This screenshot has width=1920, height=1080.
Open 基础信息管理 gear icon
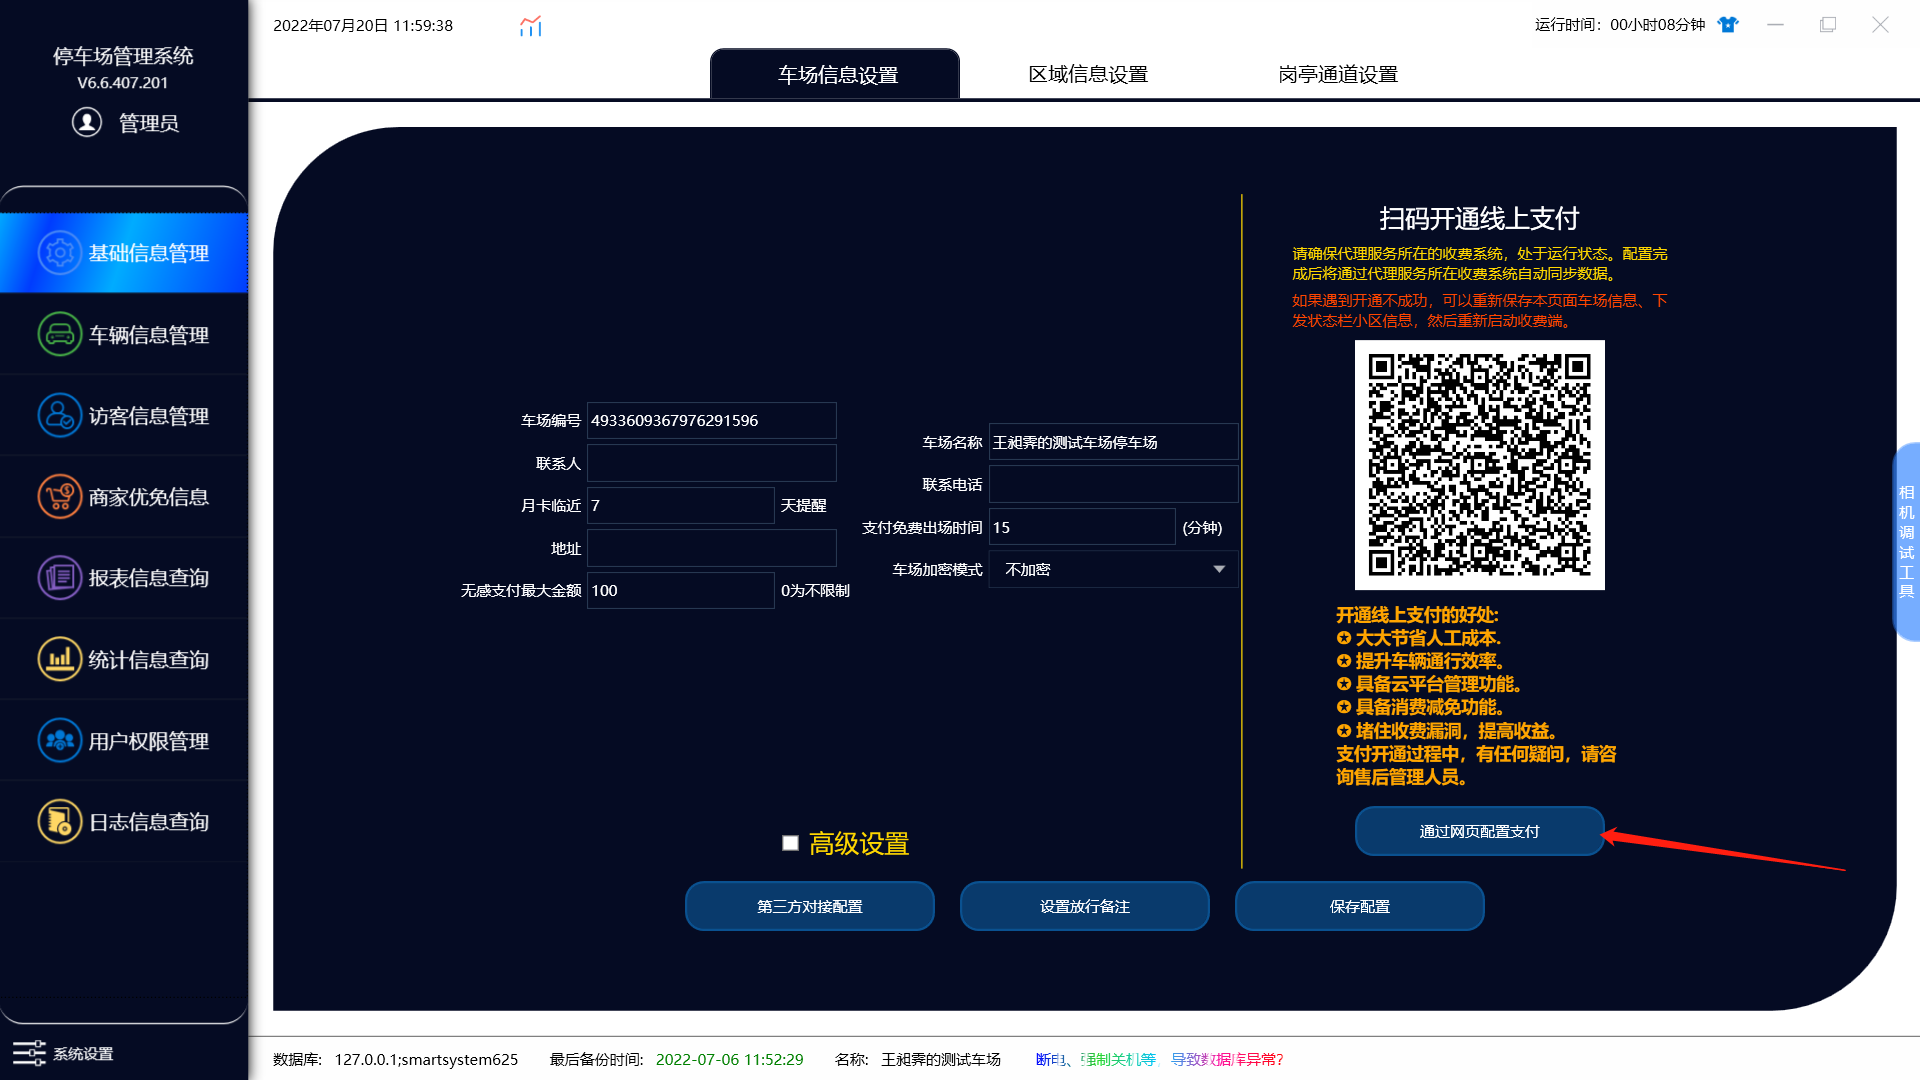pos(60,253)
